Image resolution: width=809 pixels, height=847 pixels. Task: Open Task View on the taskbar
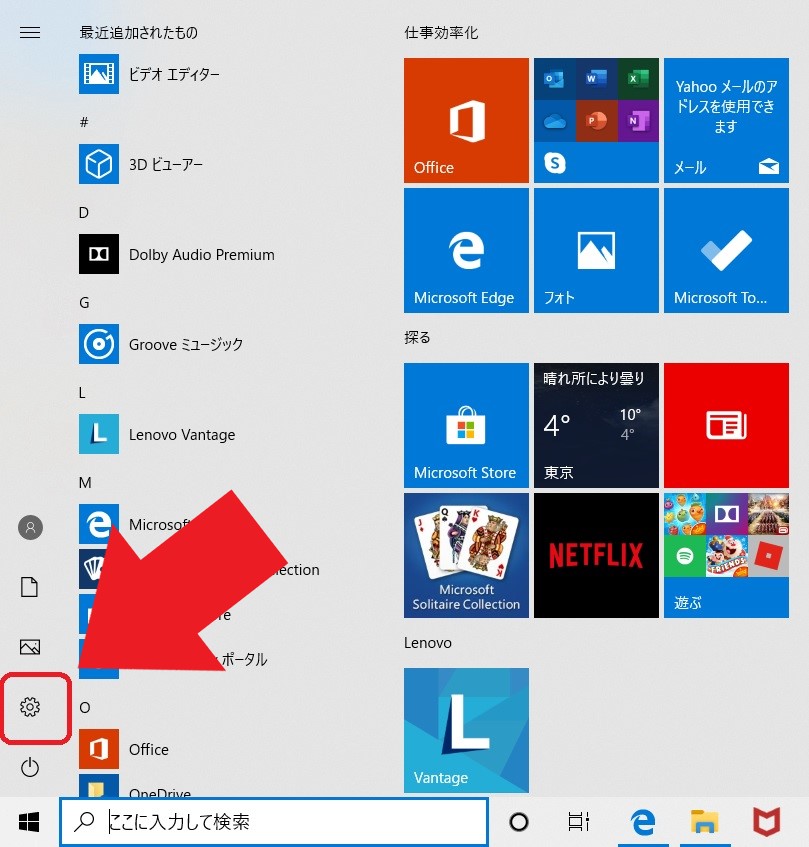pyautogui.click(x=578, y=822)
